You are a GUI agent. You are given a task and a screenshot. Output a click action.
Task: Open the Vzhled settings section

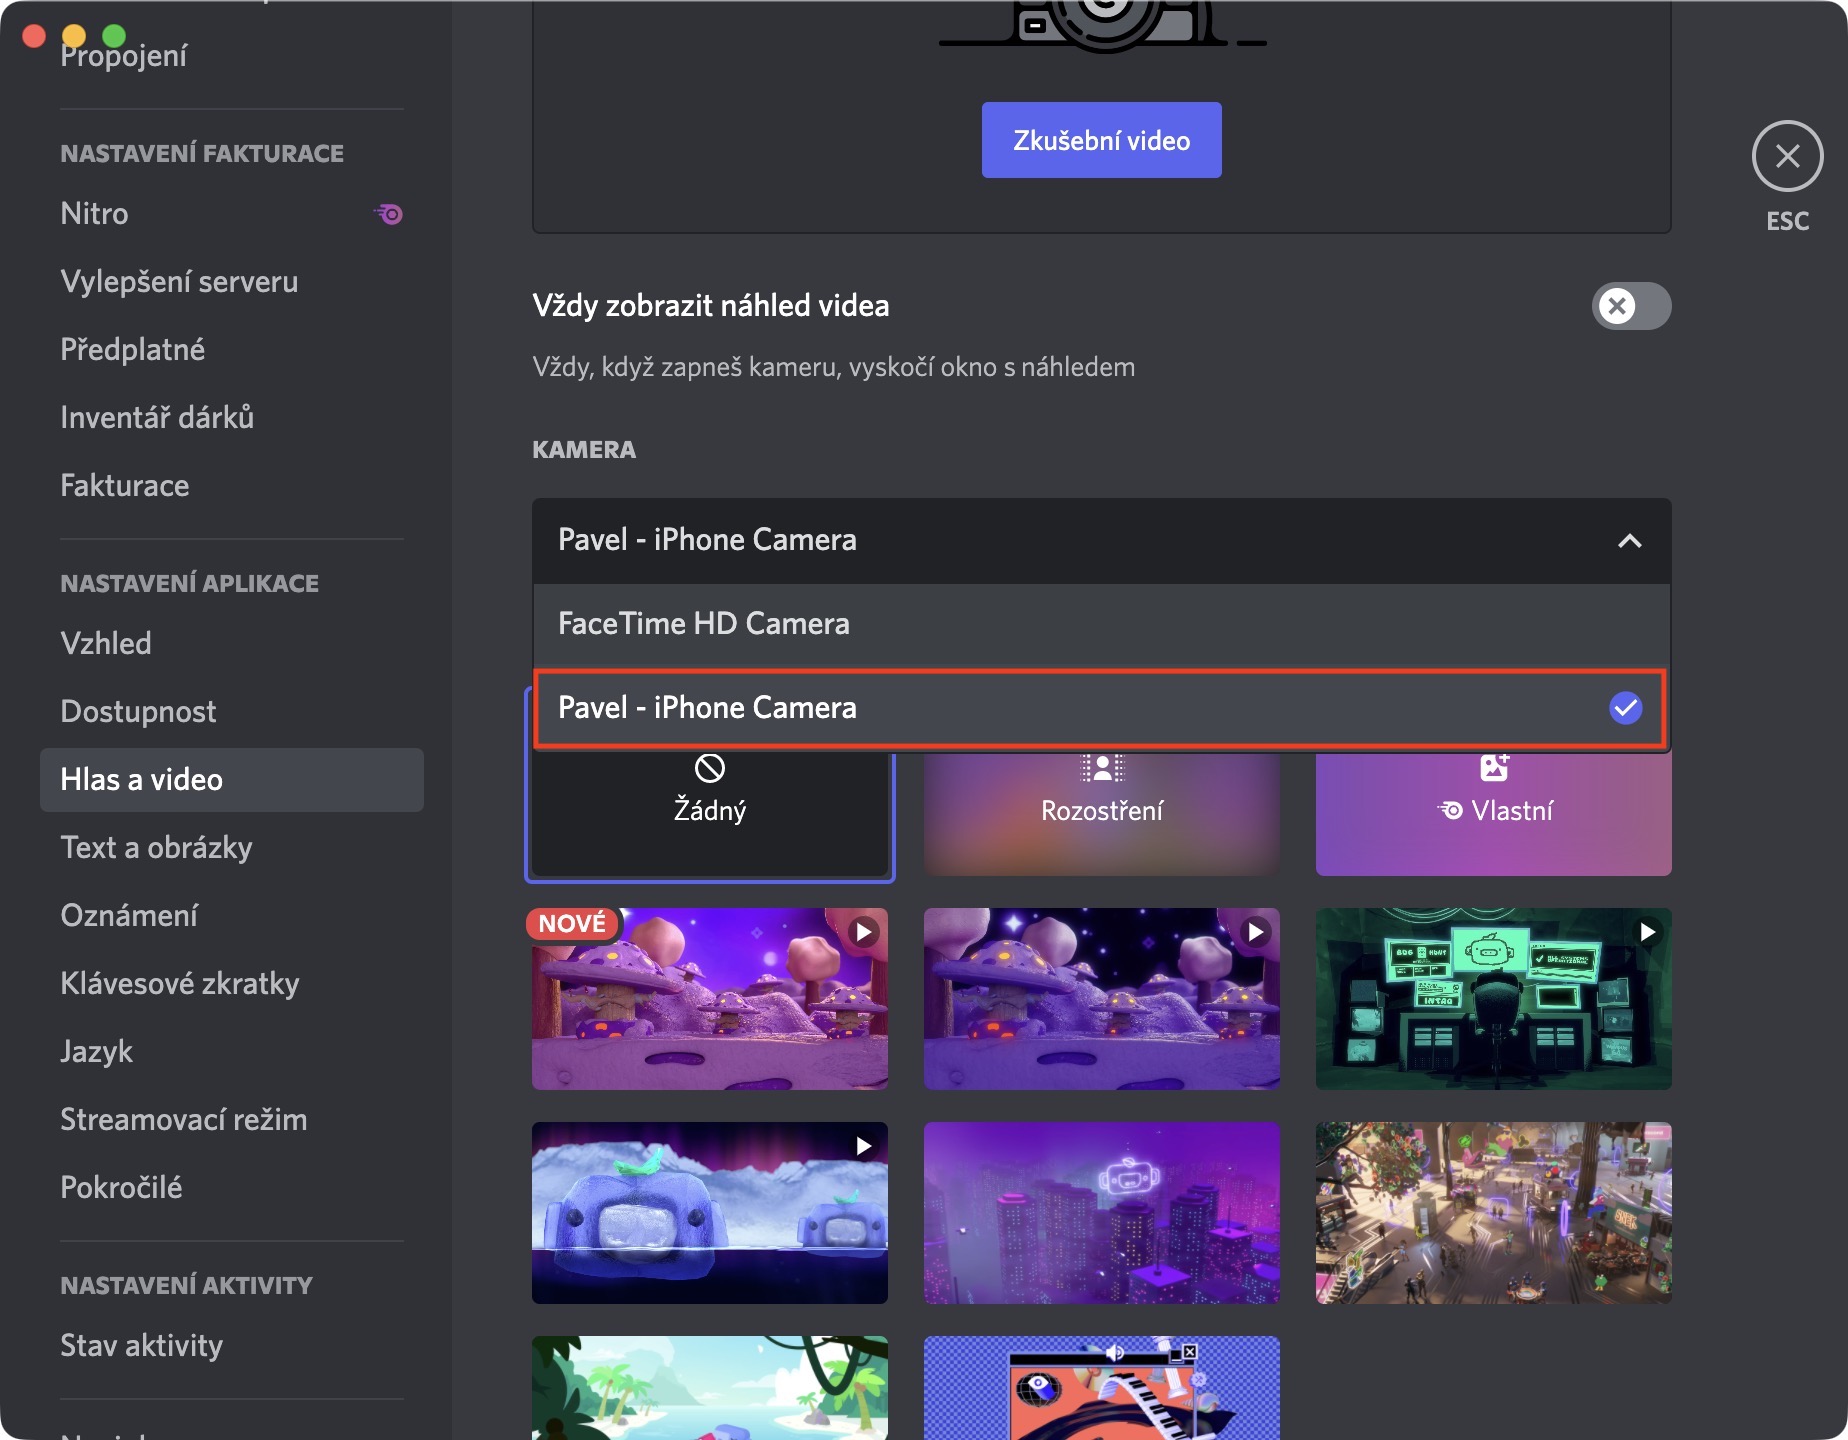click(106, 644)
